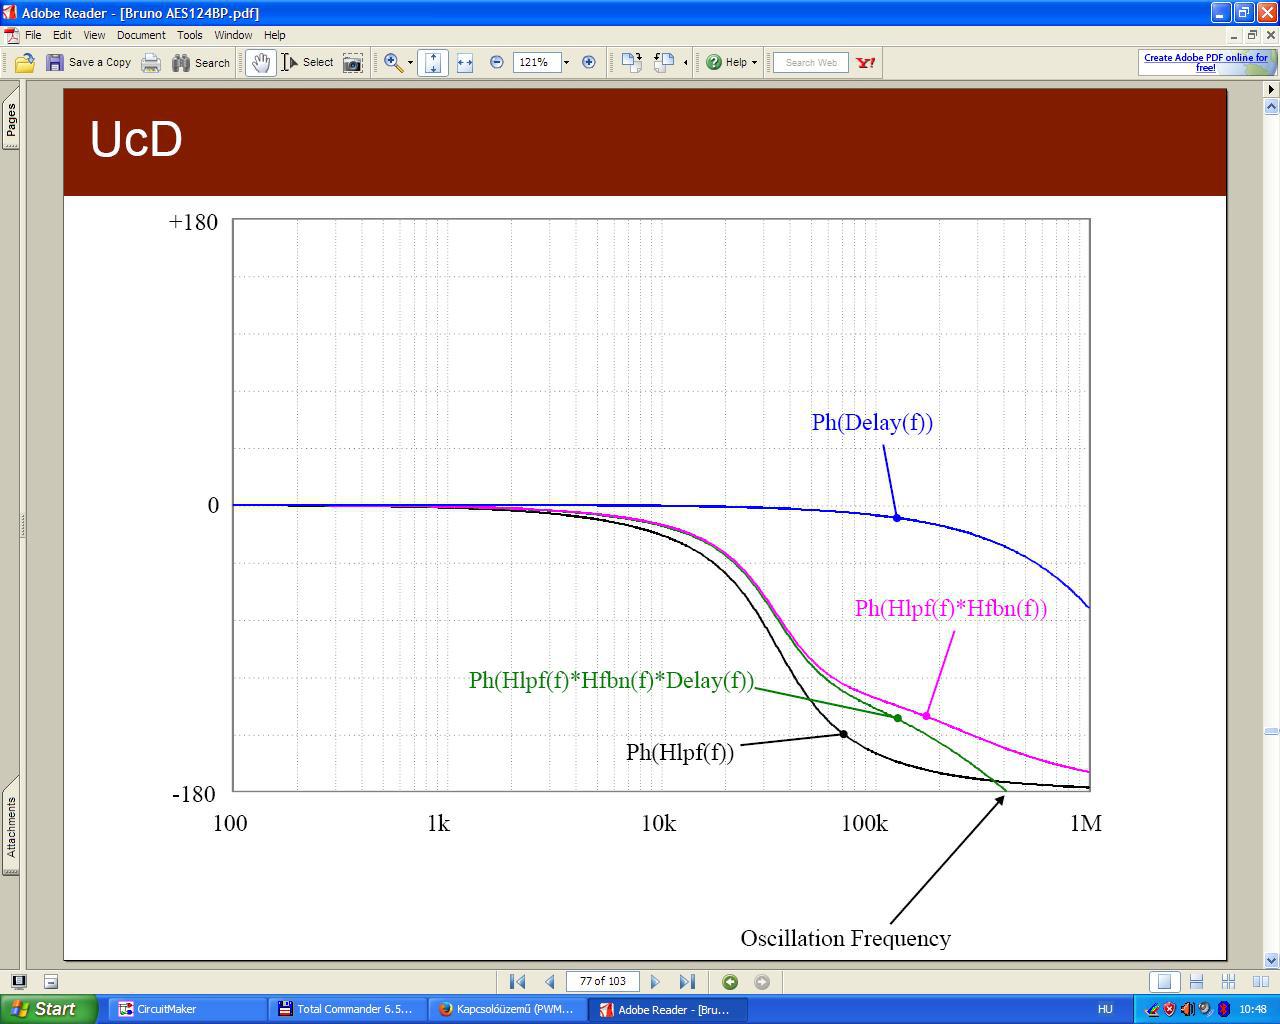Click the Print icon in toolbar
The image size is (1280, 1024).
pyautogui.click(x=151, y=63)
